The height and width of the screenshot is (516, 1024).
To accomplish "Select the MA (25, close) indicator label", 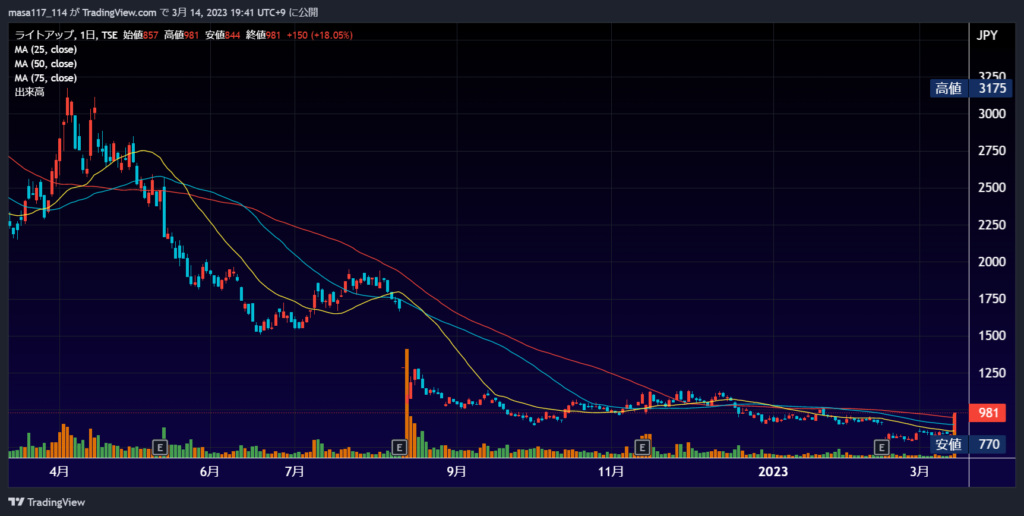I will point(46,50).
